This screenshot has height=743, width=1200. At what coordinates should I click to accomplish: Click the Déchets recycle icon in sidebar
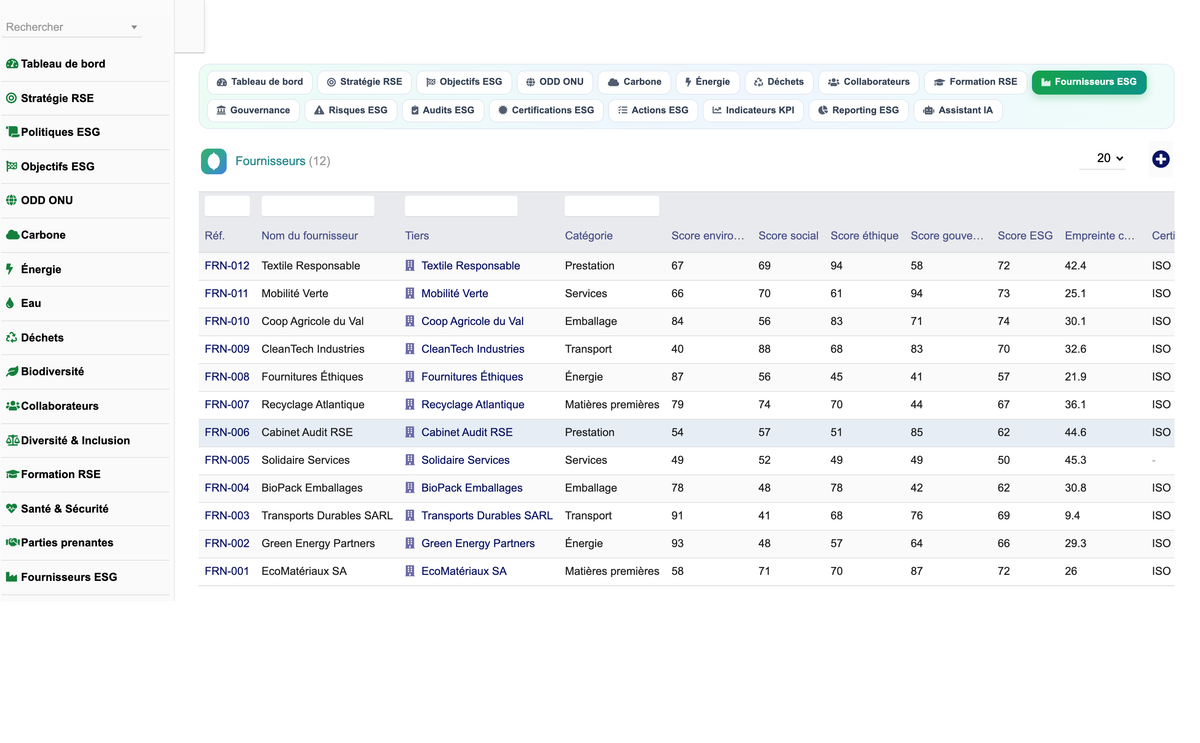(12, 338)
